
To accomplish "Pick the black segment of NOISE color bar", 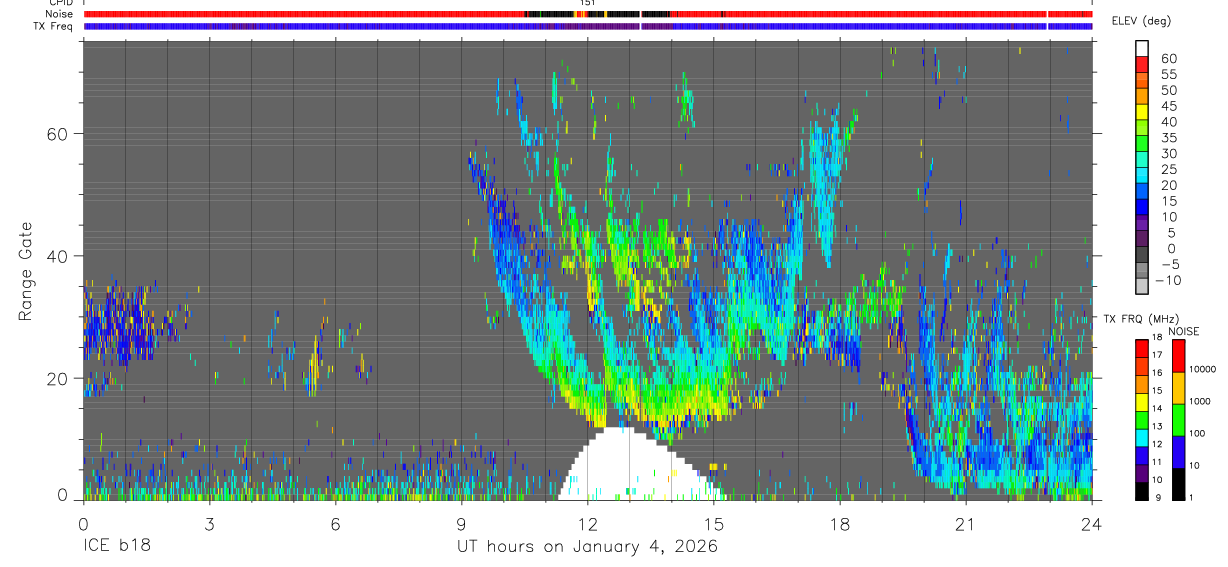I will point(1179,484).
